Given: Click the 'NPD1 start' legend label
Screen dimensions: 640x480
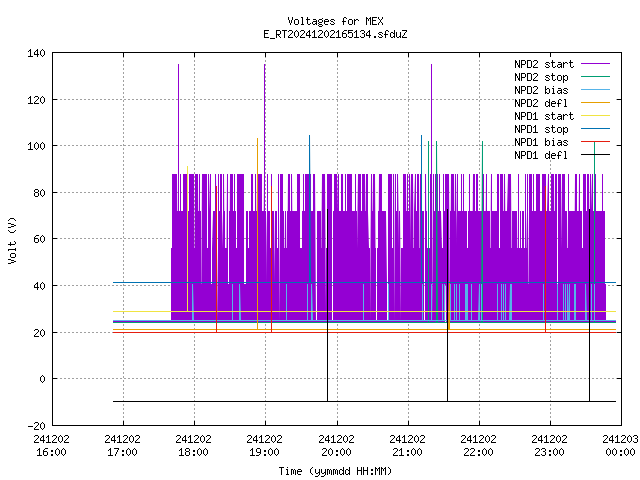Looking at the screenshot, I should click(x=544, y=116).
